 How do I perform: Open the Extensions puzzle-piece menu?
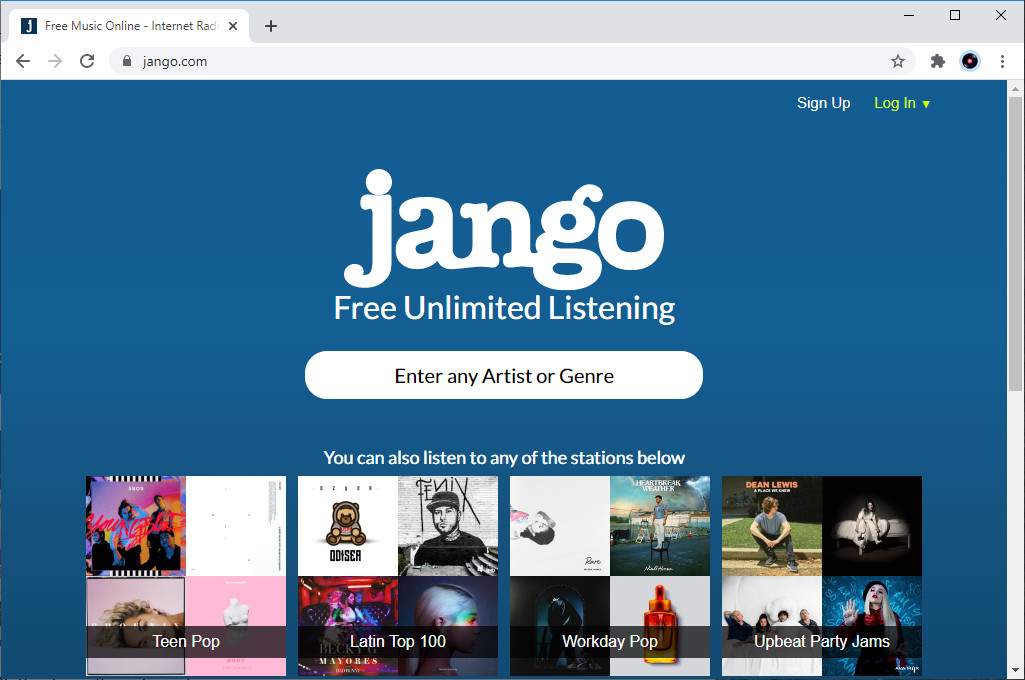point(937,61)
